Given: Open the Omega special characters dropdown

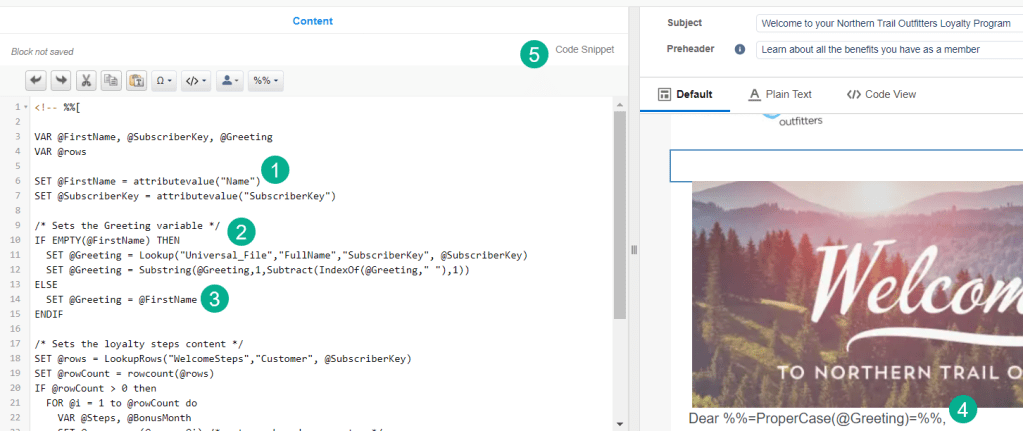Looking at the screenshot, I should coord(164,80).
